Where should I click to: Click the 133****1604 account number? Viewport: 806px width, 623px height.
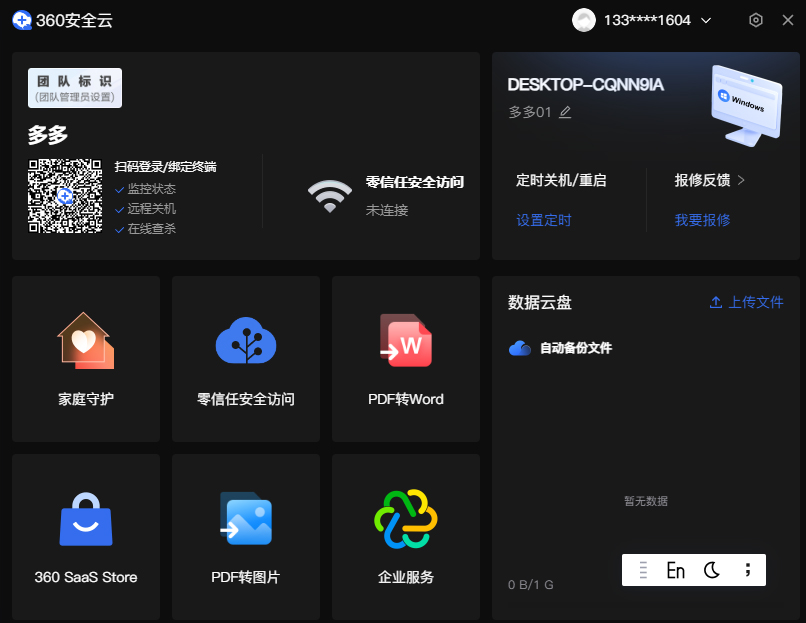pyautogui.click(x=647, y=20)
